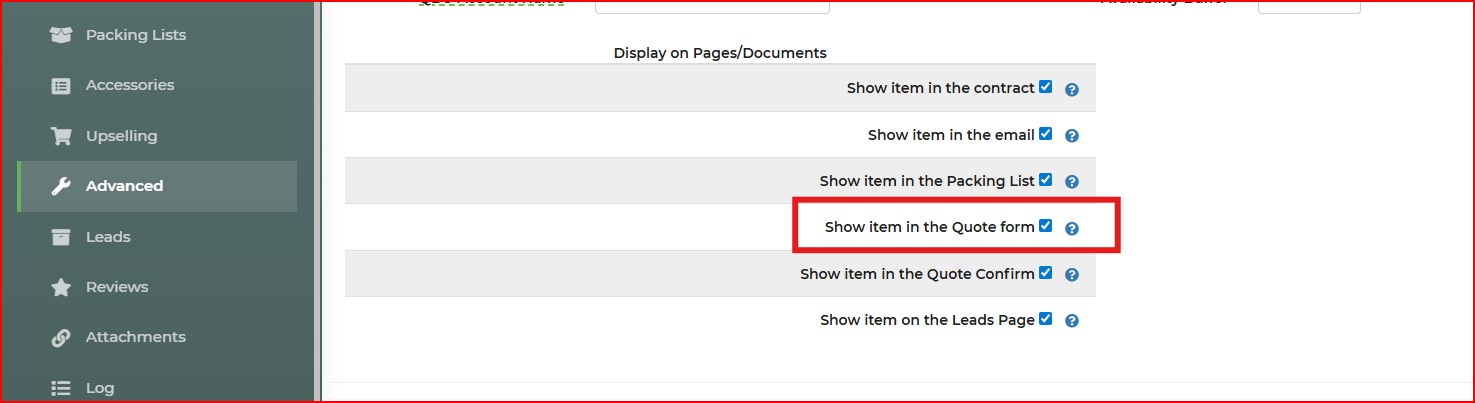The image size is (1475, 403).
Task: Toggle Show item in the Quote form
Action: pos(1046,226)
